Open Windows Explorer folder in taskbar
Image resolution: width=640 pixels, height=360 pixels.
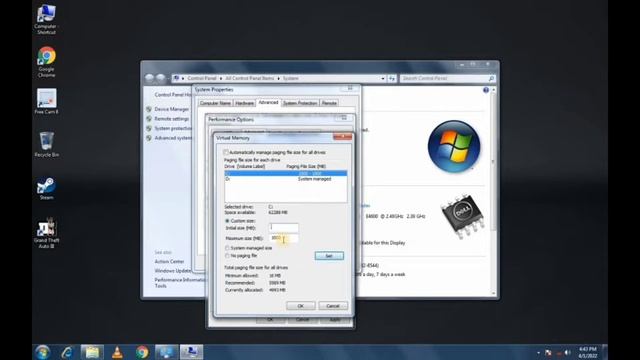point(92,352)
